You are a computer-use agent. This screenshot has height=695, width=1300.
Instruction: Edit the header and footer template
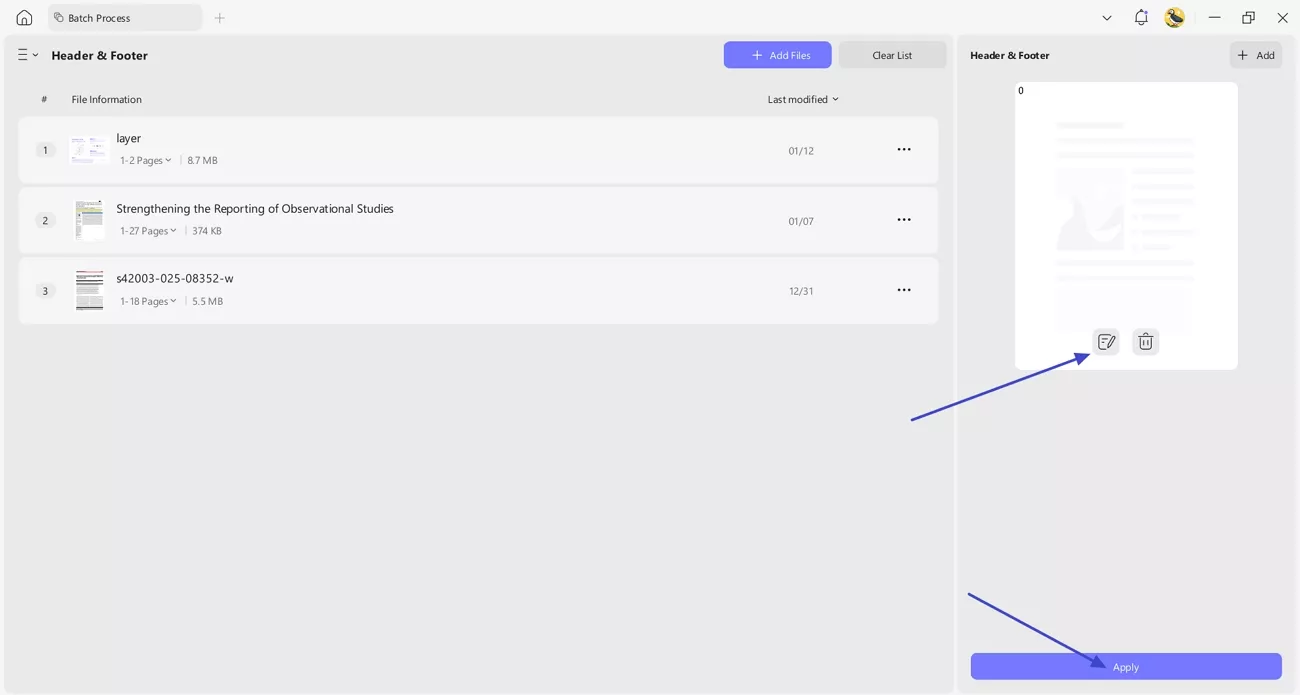(x=1106, y=341)
